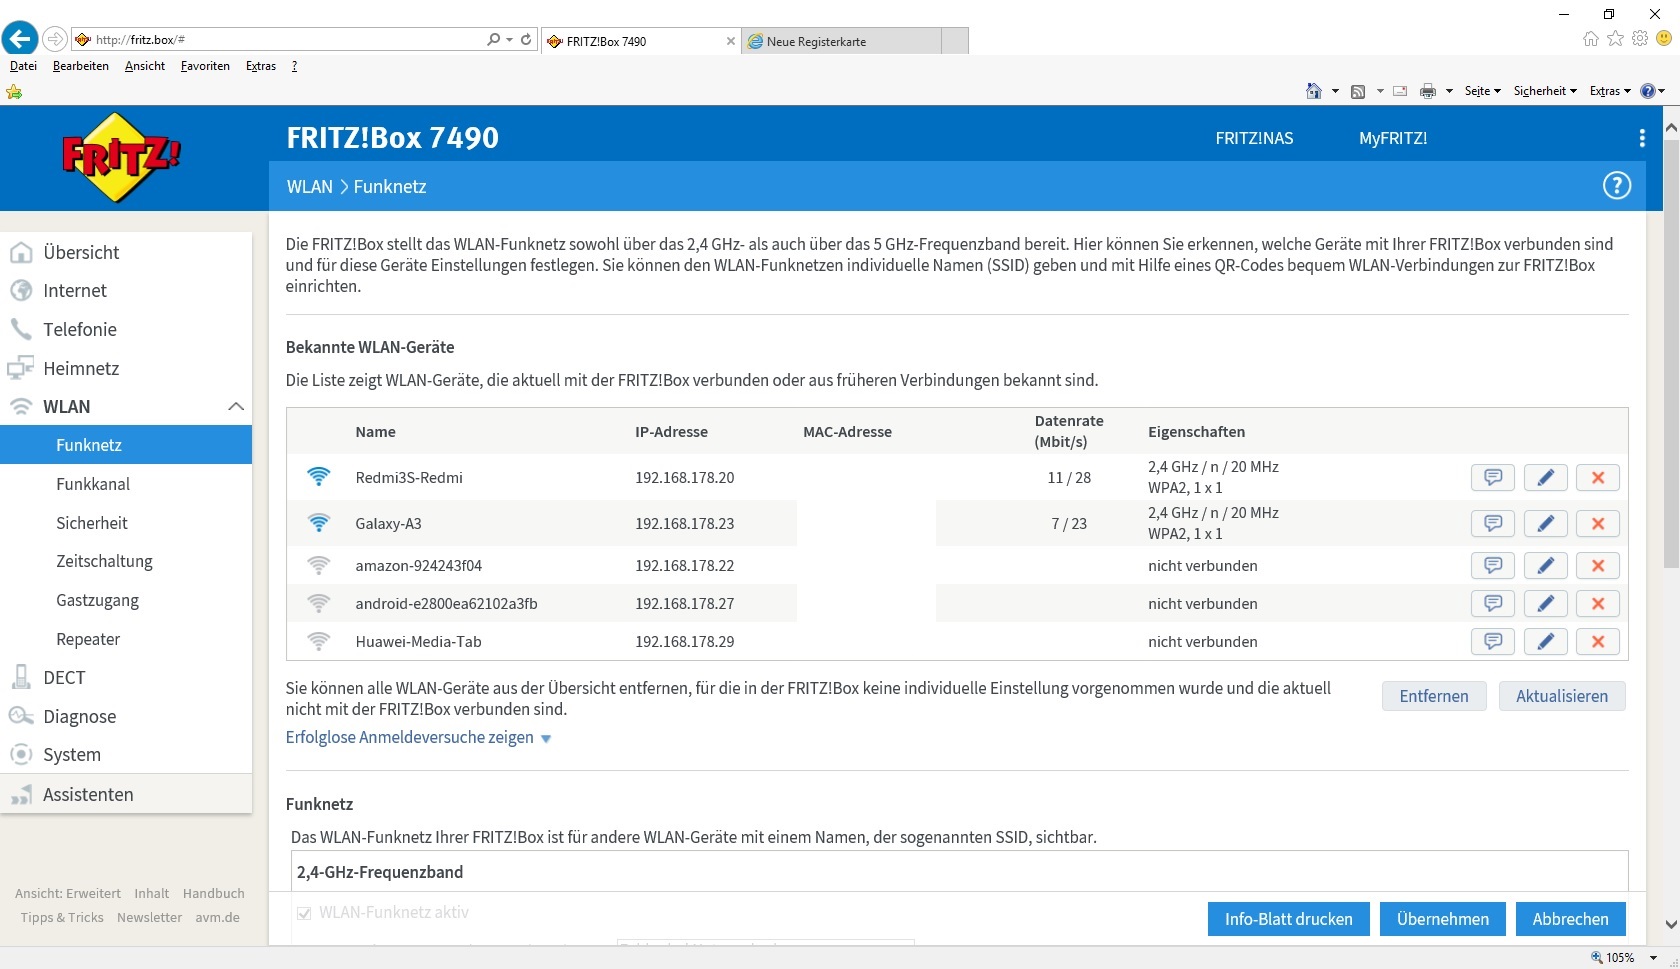Open notes for amazon-924243f04 device
Viewport: 1680px width, 969px height.
(1493, 566)
